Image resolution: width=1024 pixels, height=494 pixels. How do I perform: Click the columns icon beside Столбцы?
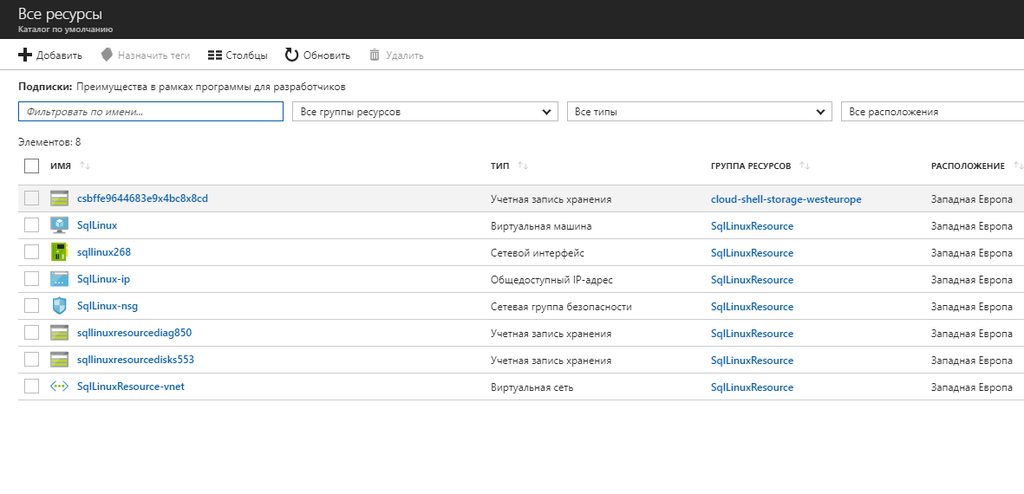[x=214, y=56]
